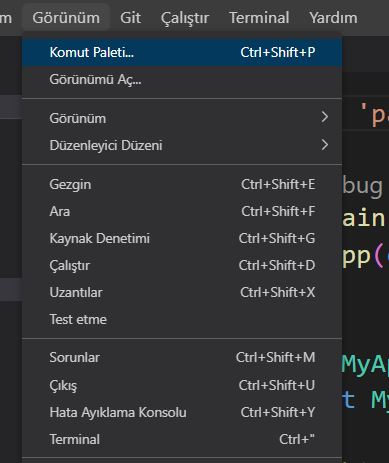
Task: Open Terminal from the dropdown list
Action: [182, 439]
